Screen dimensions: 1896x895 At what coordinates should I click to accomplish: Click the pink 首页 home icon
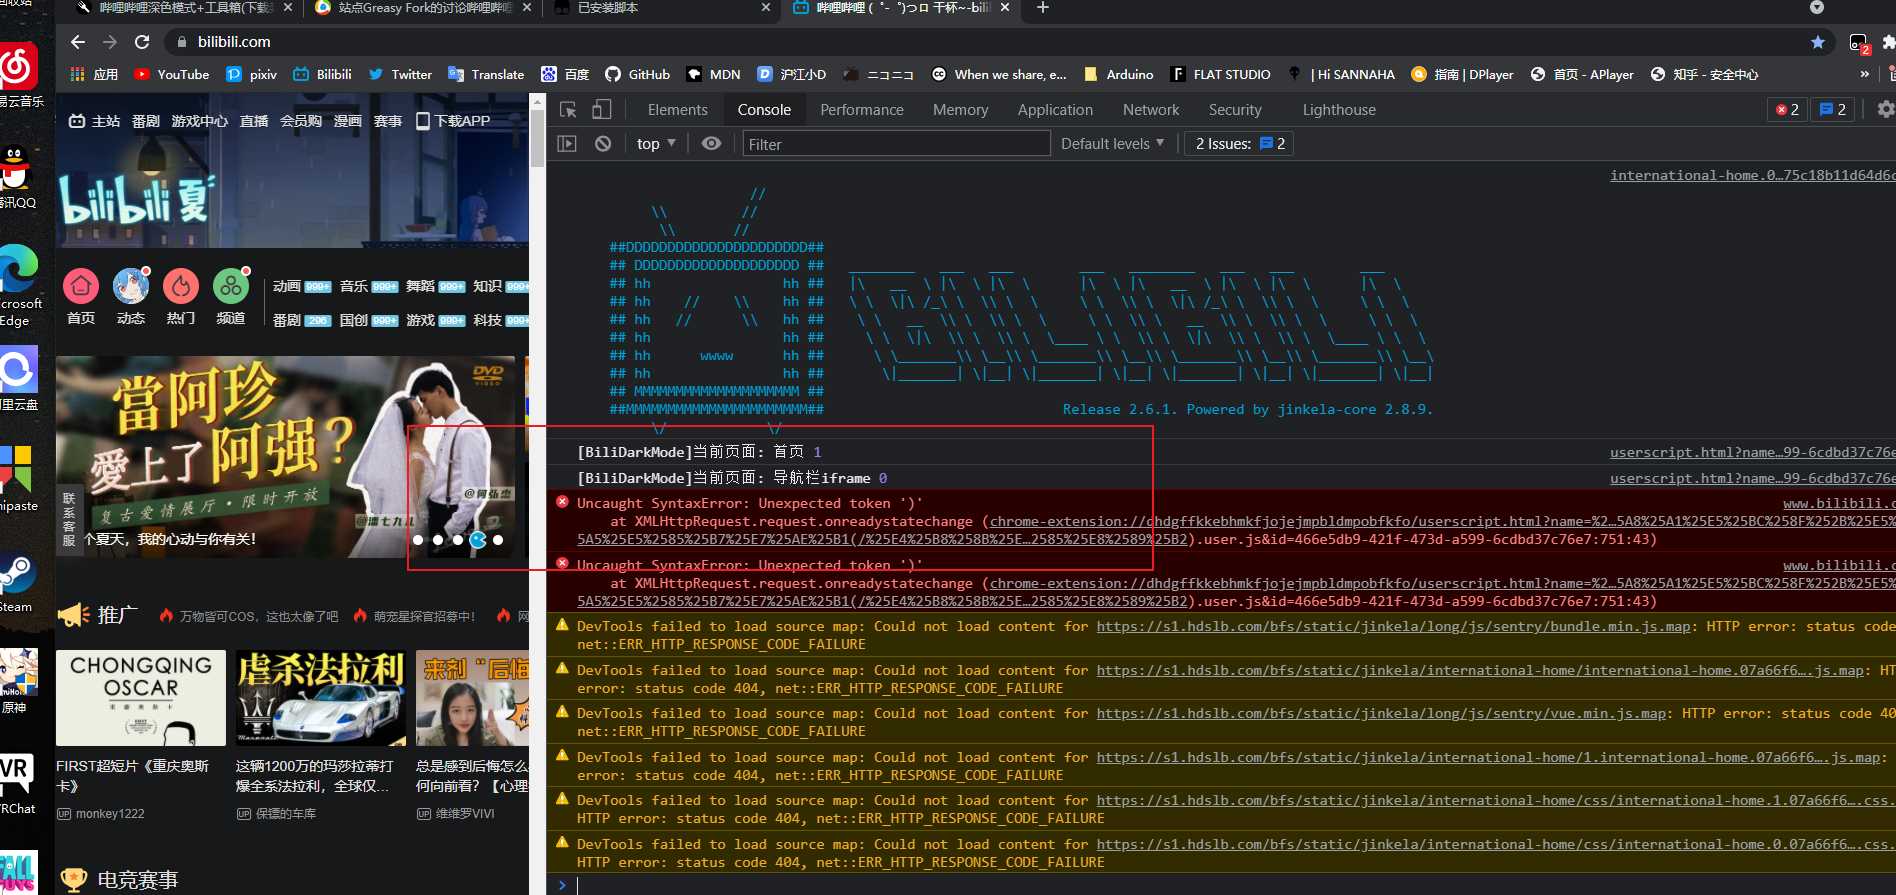[81, 287]
